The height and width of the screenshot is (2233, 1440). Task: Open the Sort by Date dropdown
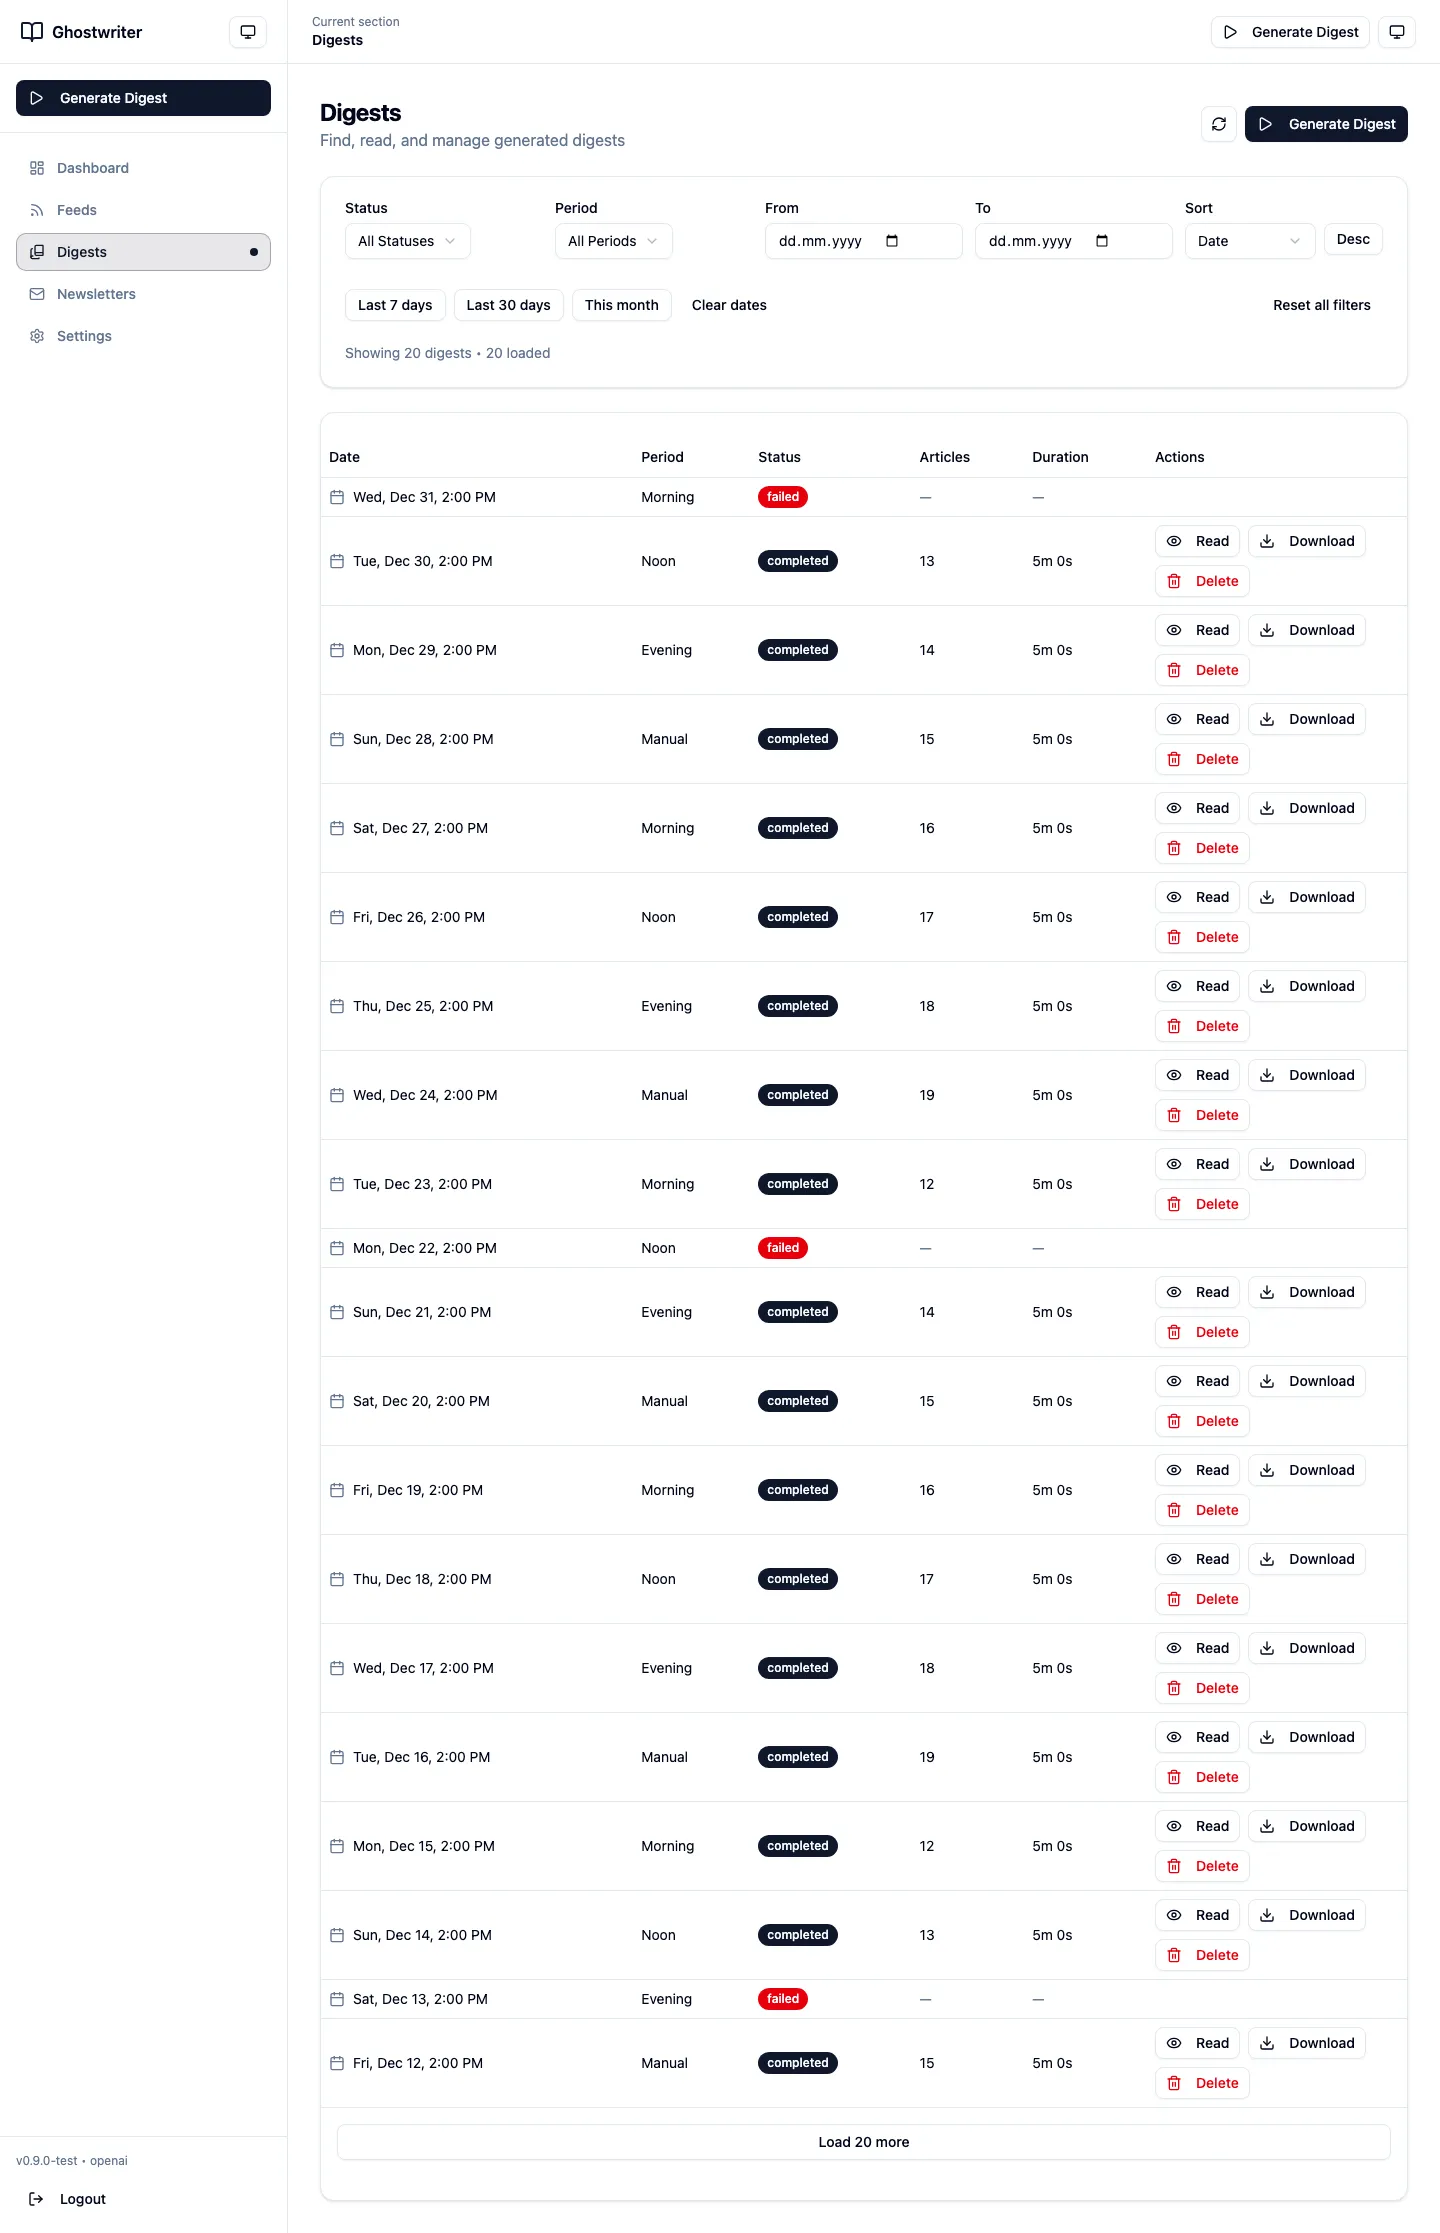click(x=1249, y=241)
